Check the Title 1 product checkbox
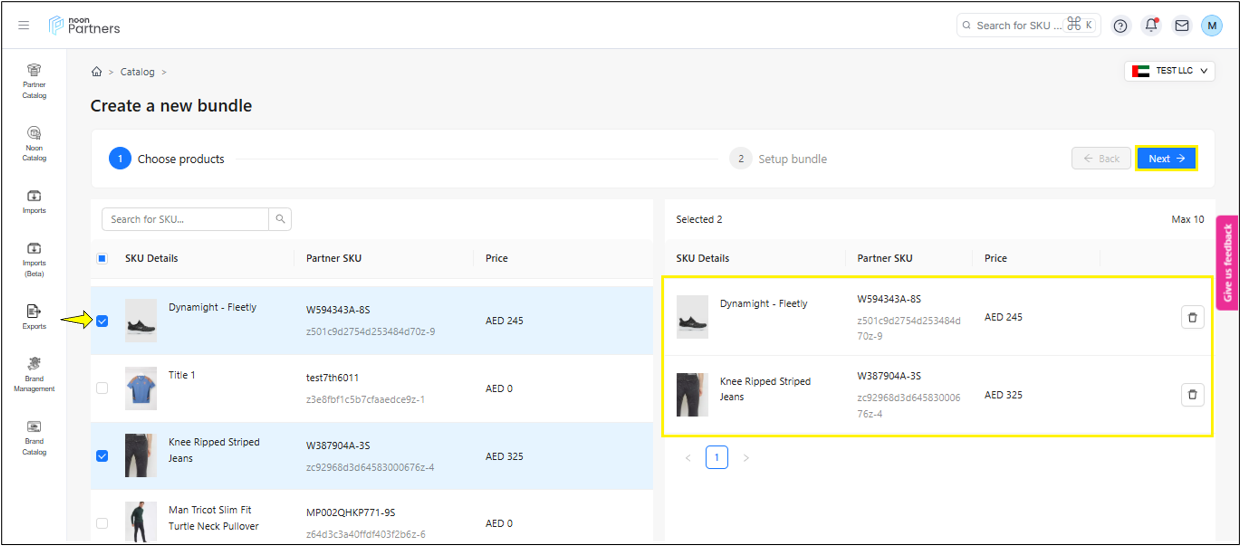The height and width of the screenshot is (547, 1244). 102,388
